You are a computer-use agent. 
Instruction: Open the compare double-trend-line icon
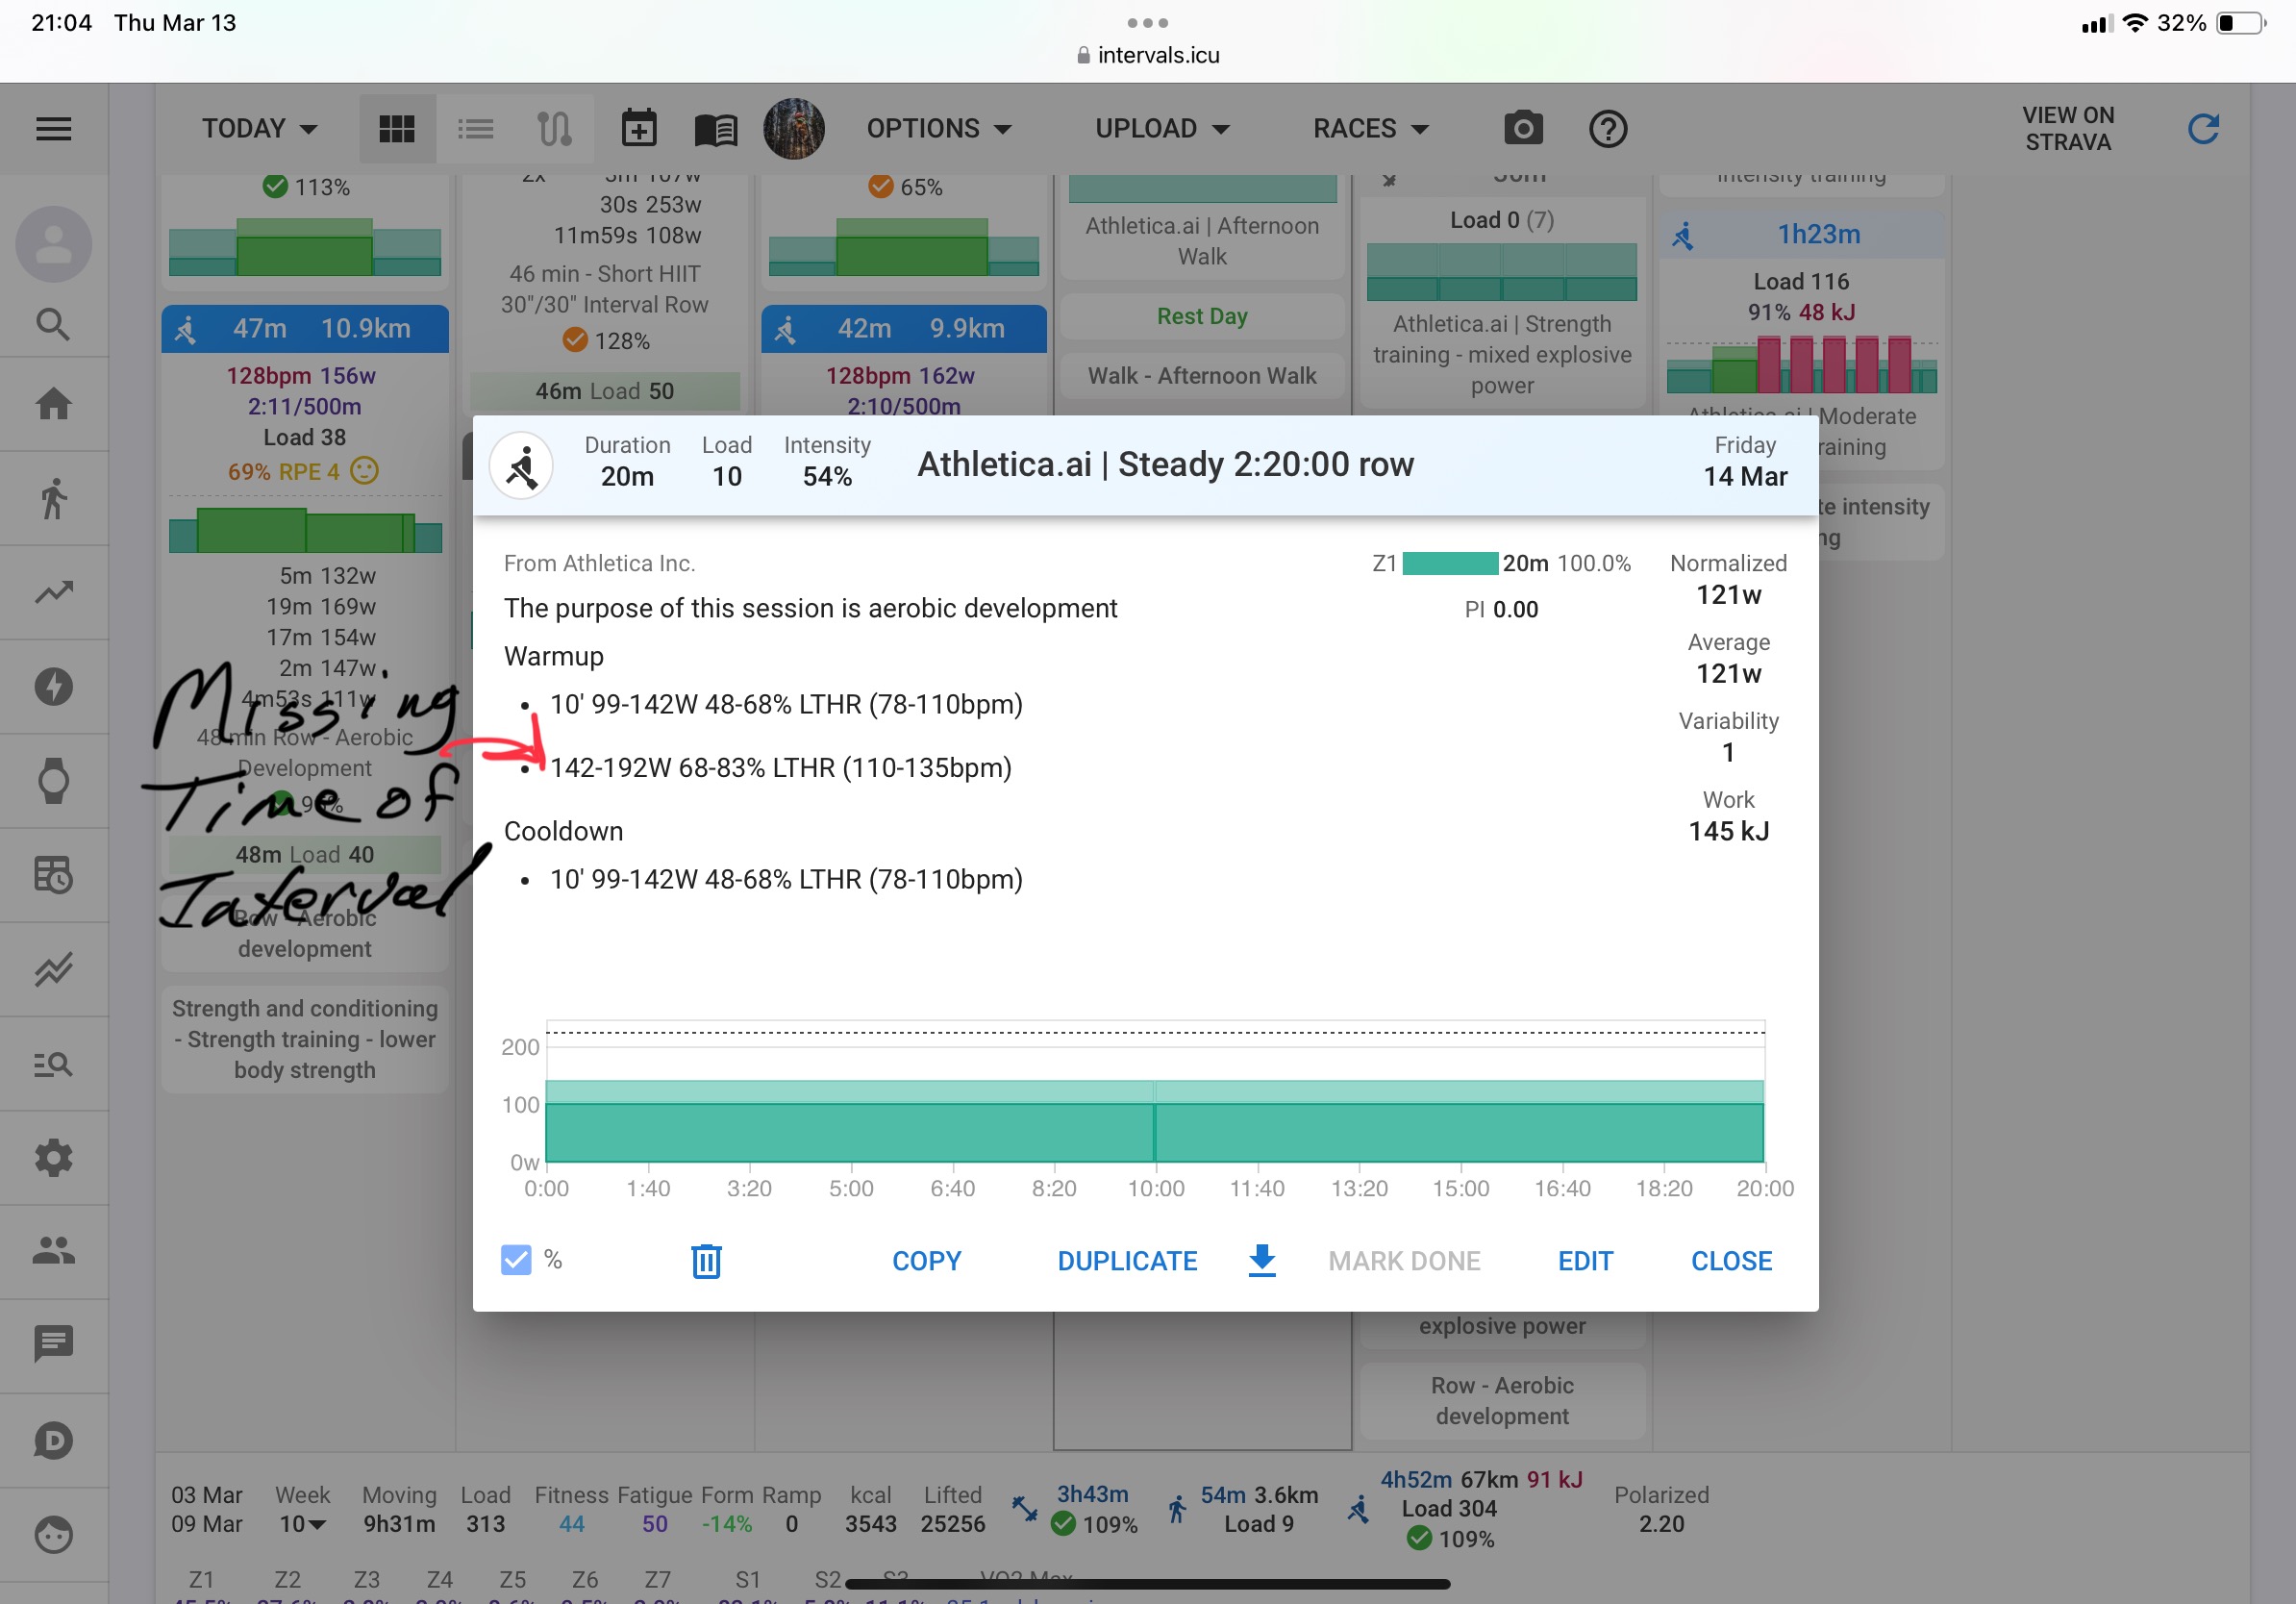point(54,969)
